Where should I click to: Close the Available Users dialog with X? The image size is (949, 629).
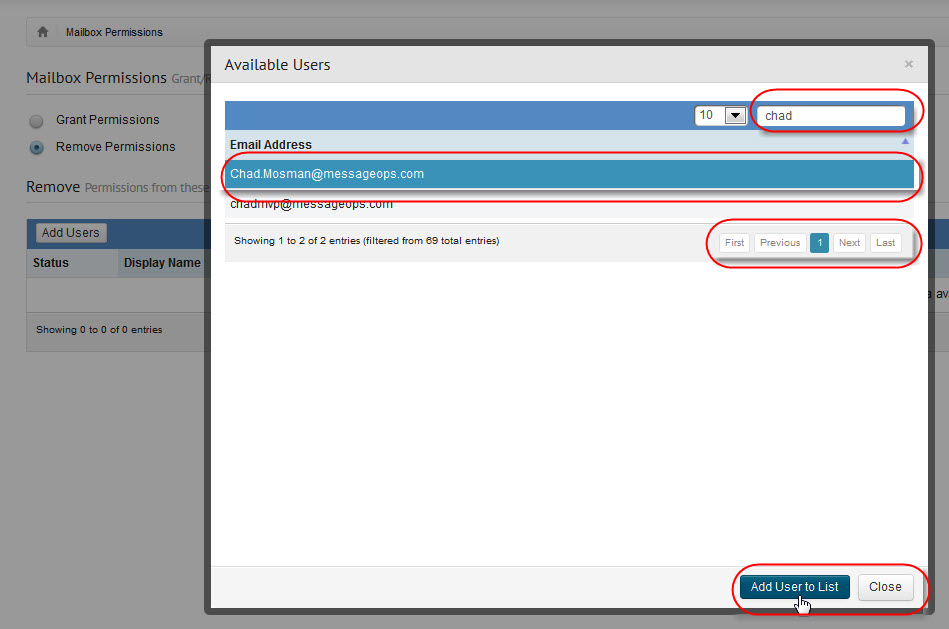908,64
